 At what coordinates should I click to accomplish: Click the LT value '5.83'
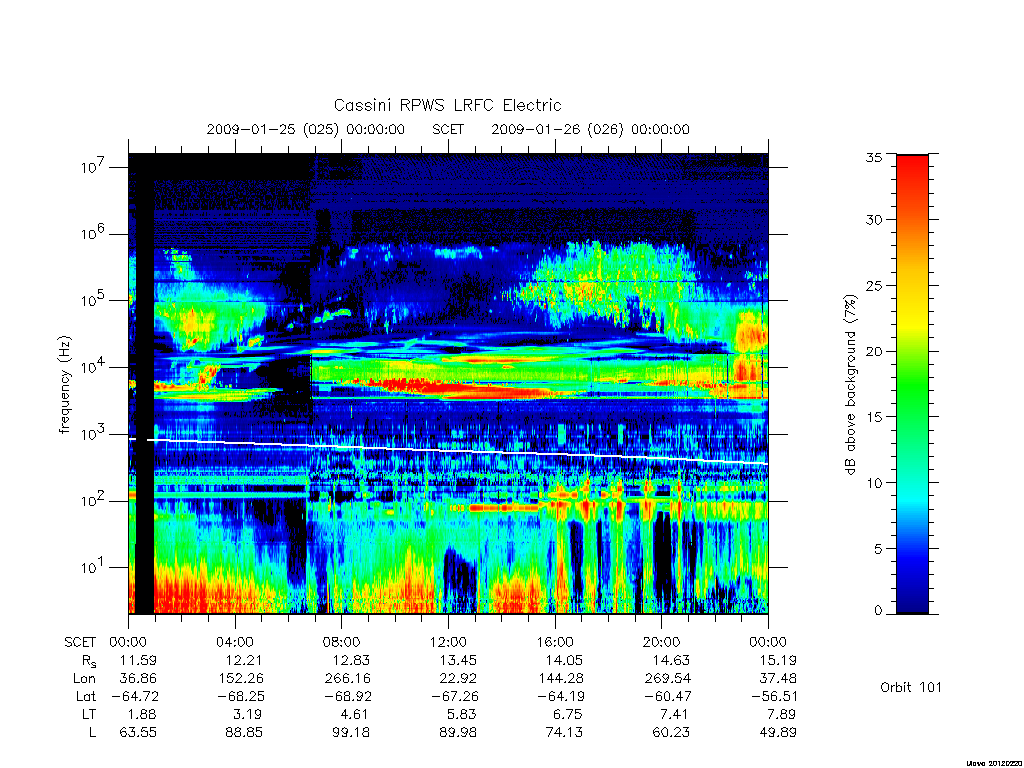462,714
